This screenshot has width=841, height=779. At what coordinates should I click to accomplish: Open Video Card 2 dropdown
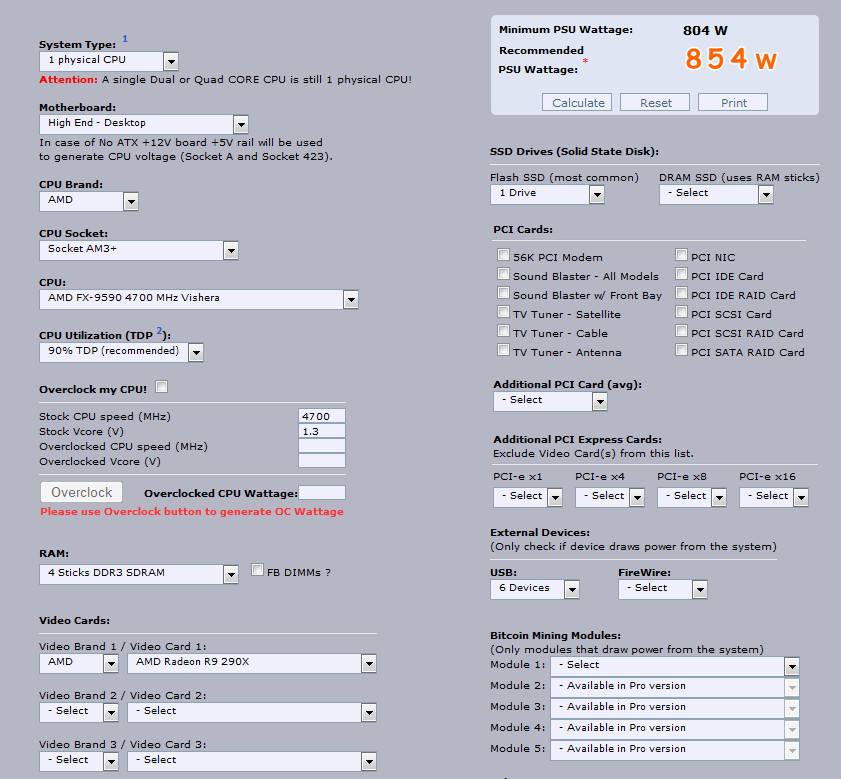[252, 712]
